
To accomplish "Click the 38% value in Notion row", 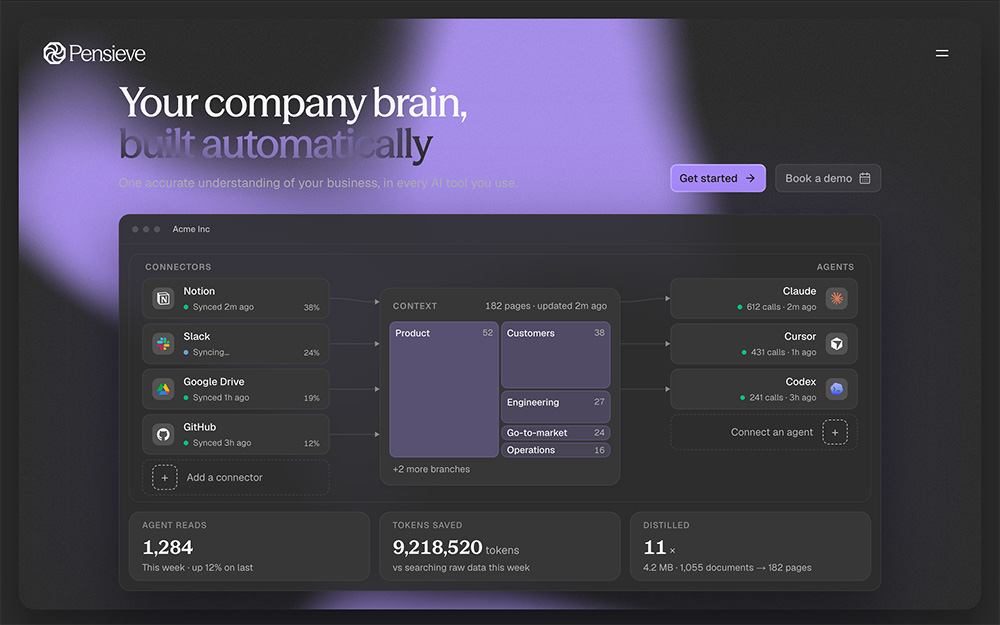I will click(x=311, y=307).
